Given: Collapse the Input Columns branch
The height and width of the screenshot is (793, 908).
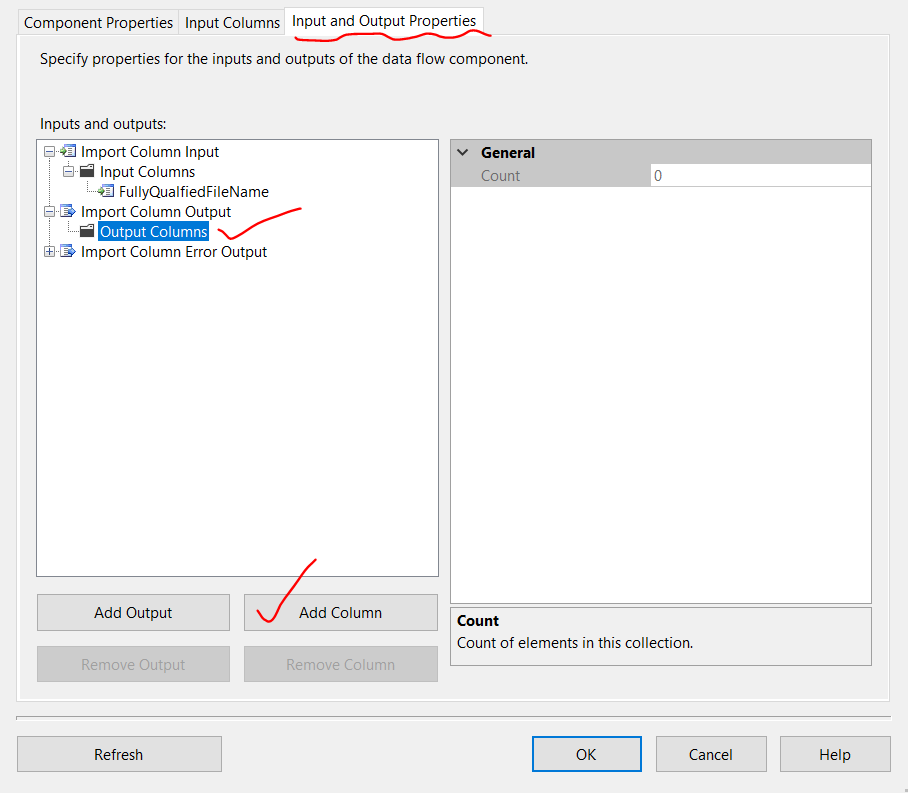Looking at the screenshot, I should coord(68,171).
